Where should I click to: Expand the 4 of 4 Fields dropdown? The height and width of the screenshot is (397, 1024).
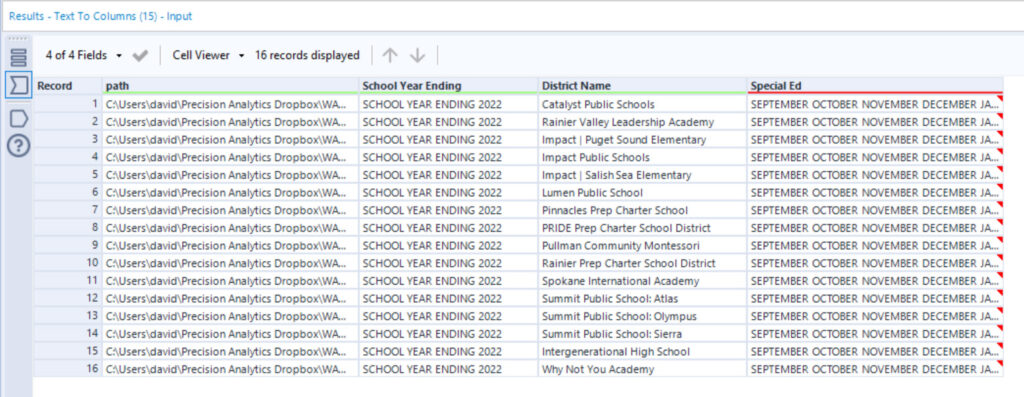pos(84,56)
